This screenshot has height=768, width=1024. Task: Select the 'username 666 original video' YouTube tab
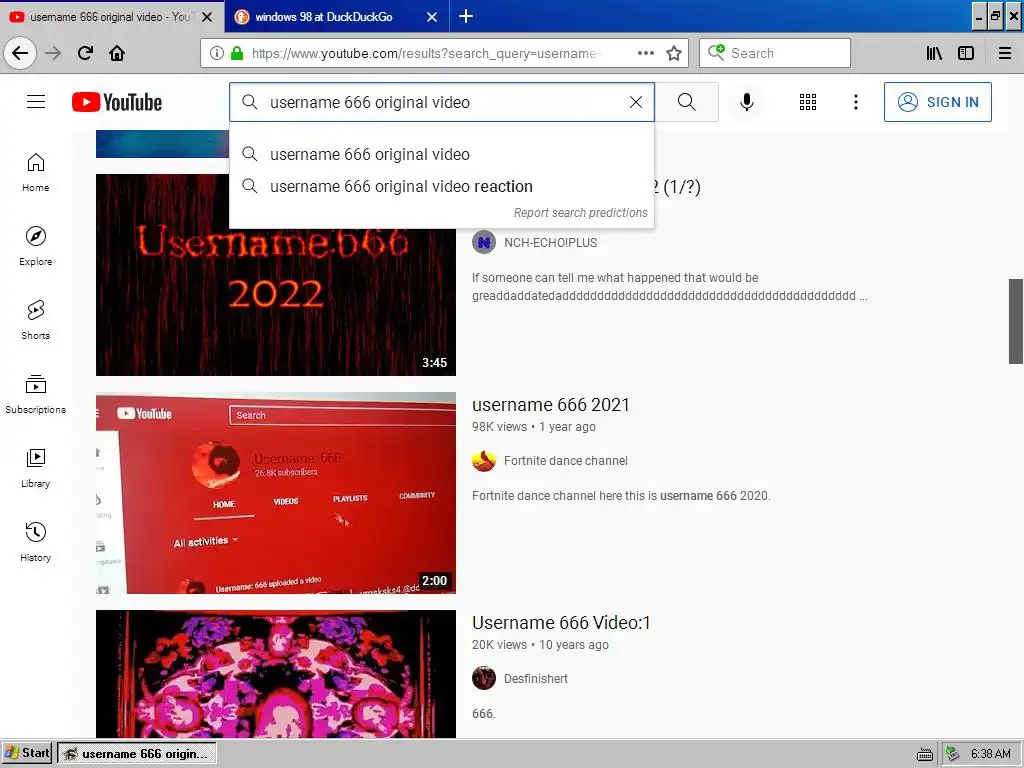112,17
